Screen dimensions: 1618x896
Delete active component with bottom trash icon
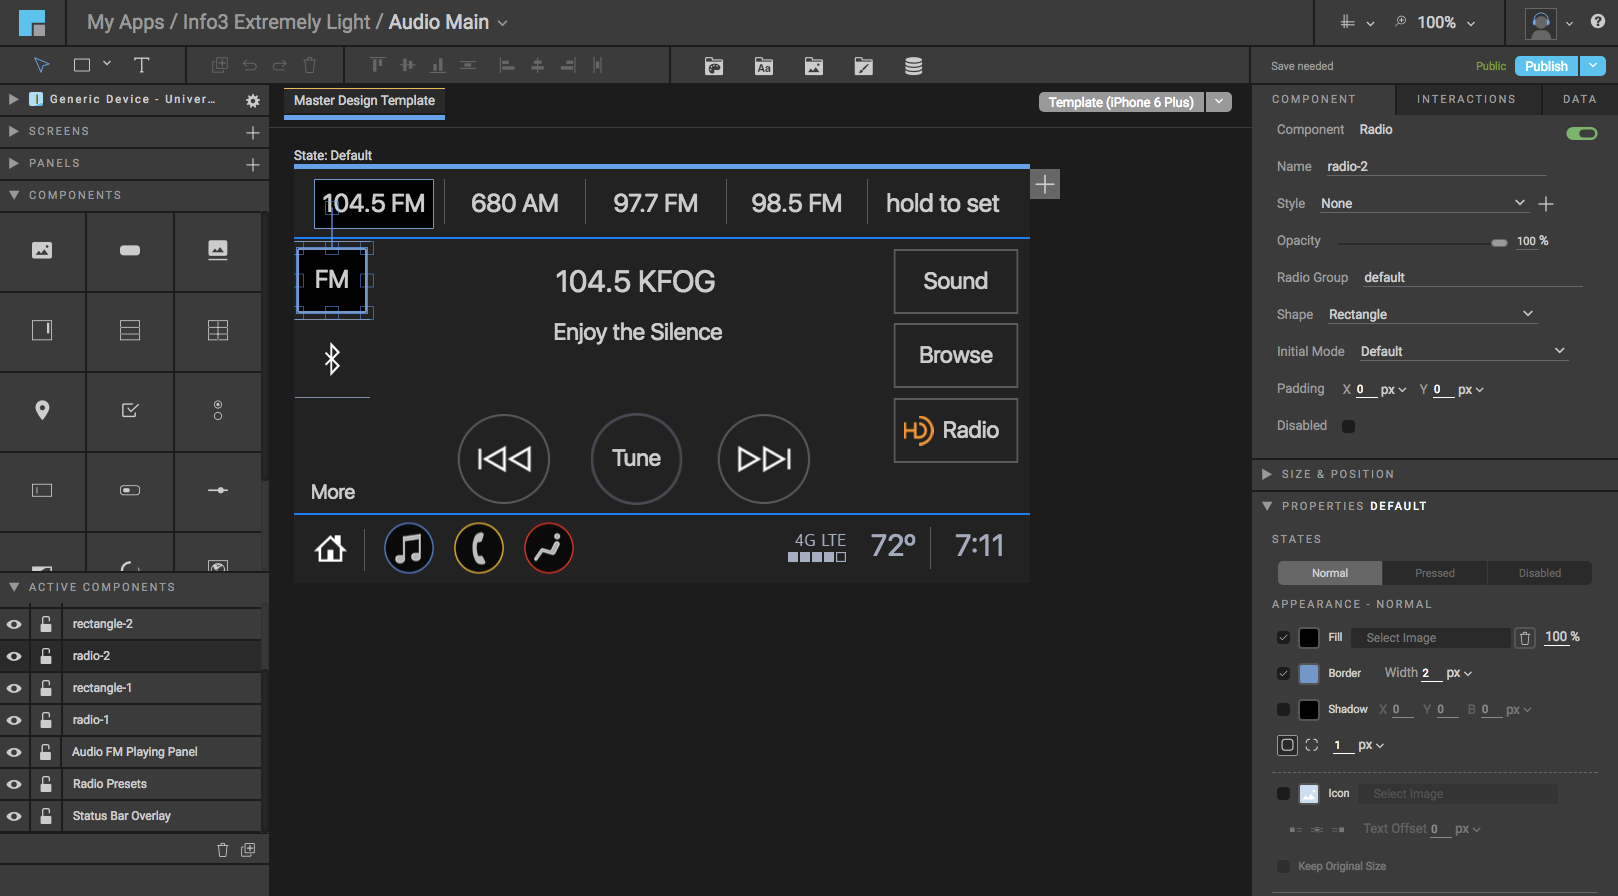pyautogui.click(x=223, y=850)
